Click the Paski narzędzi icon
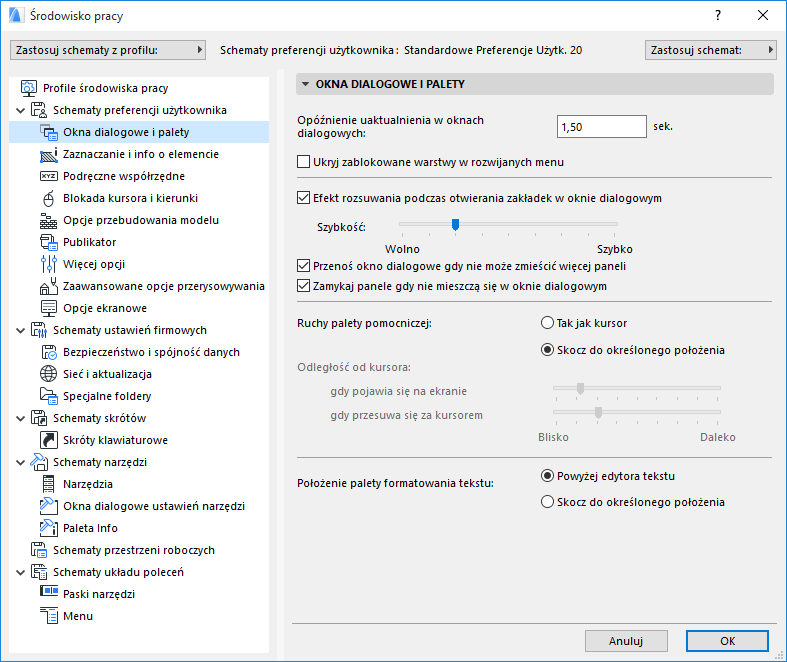 (x=49, y=591)
